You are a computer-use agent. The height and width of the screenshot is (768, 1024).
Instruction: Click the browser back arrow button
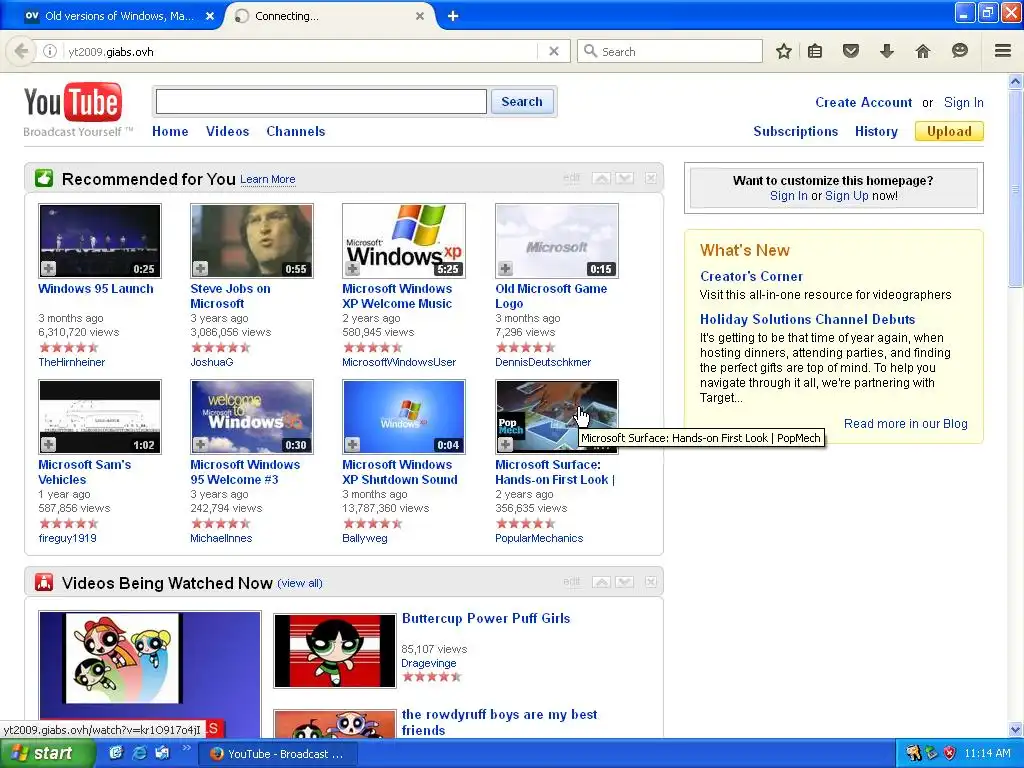coord(22,51)
